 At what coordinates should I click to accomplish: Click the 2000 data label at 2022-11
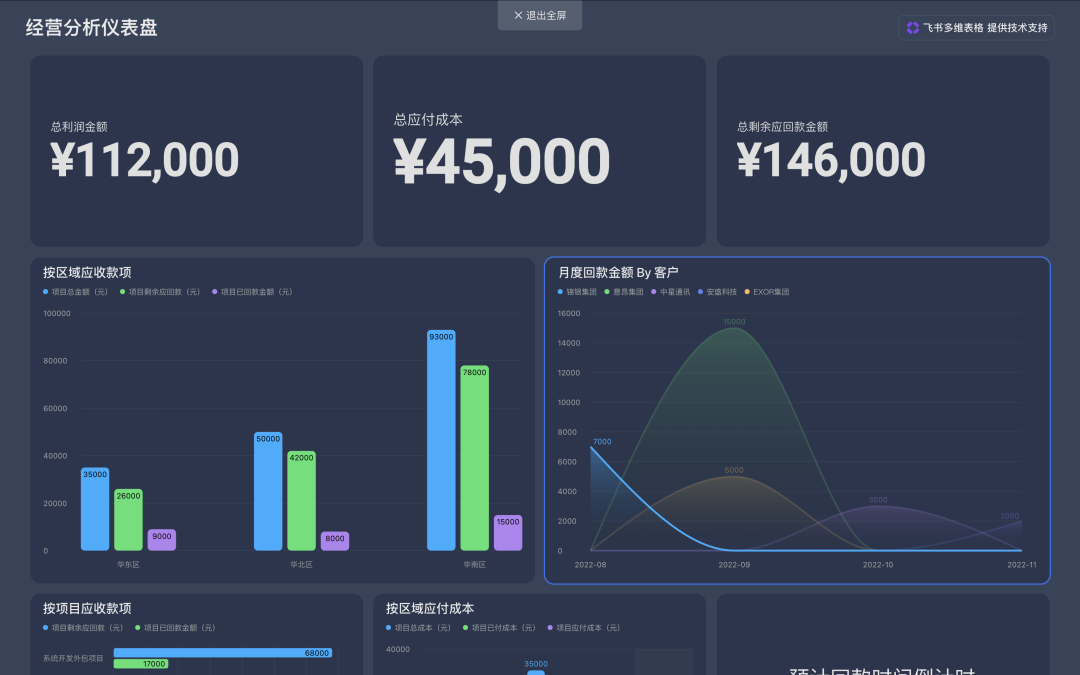tap(1010, 516)
